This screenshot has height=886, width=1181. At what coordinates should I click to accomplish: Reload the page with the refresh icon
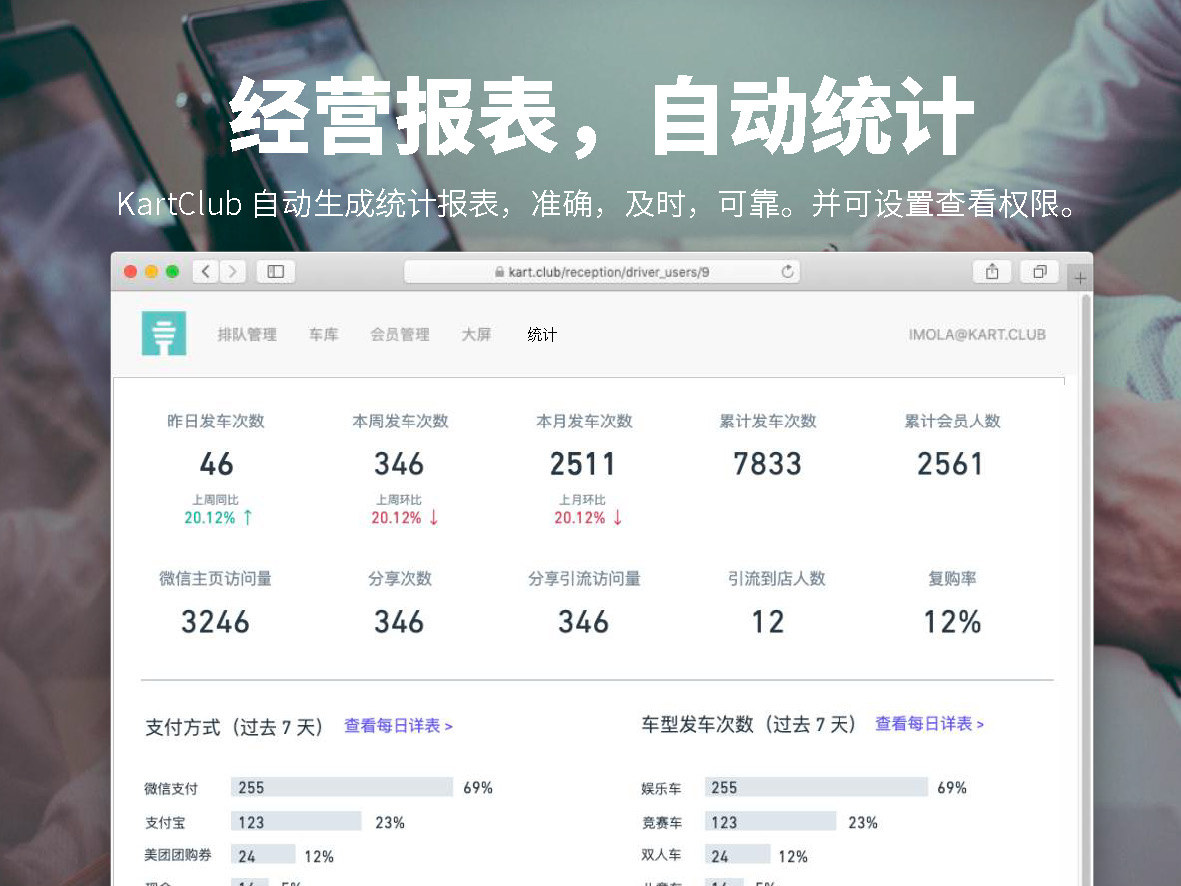pos(787,271)
